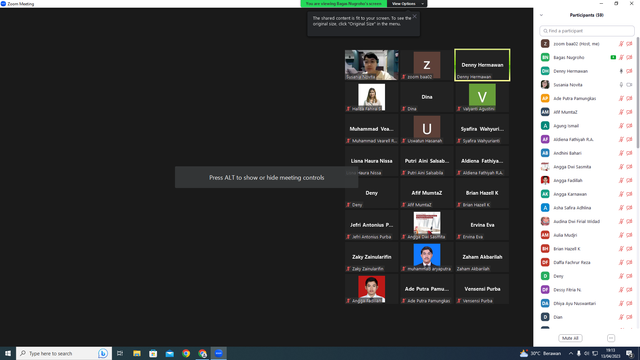Viewport: 640px width, 360px height.
Task: Click the viewing Bagas Nugroho's screen banner
Action: click(x=344, y=4)
